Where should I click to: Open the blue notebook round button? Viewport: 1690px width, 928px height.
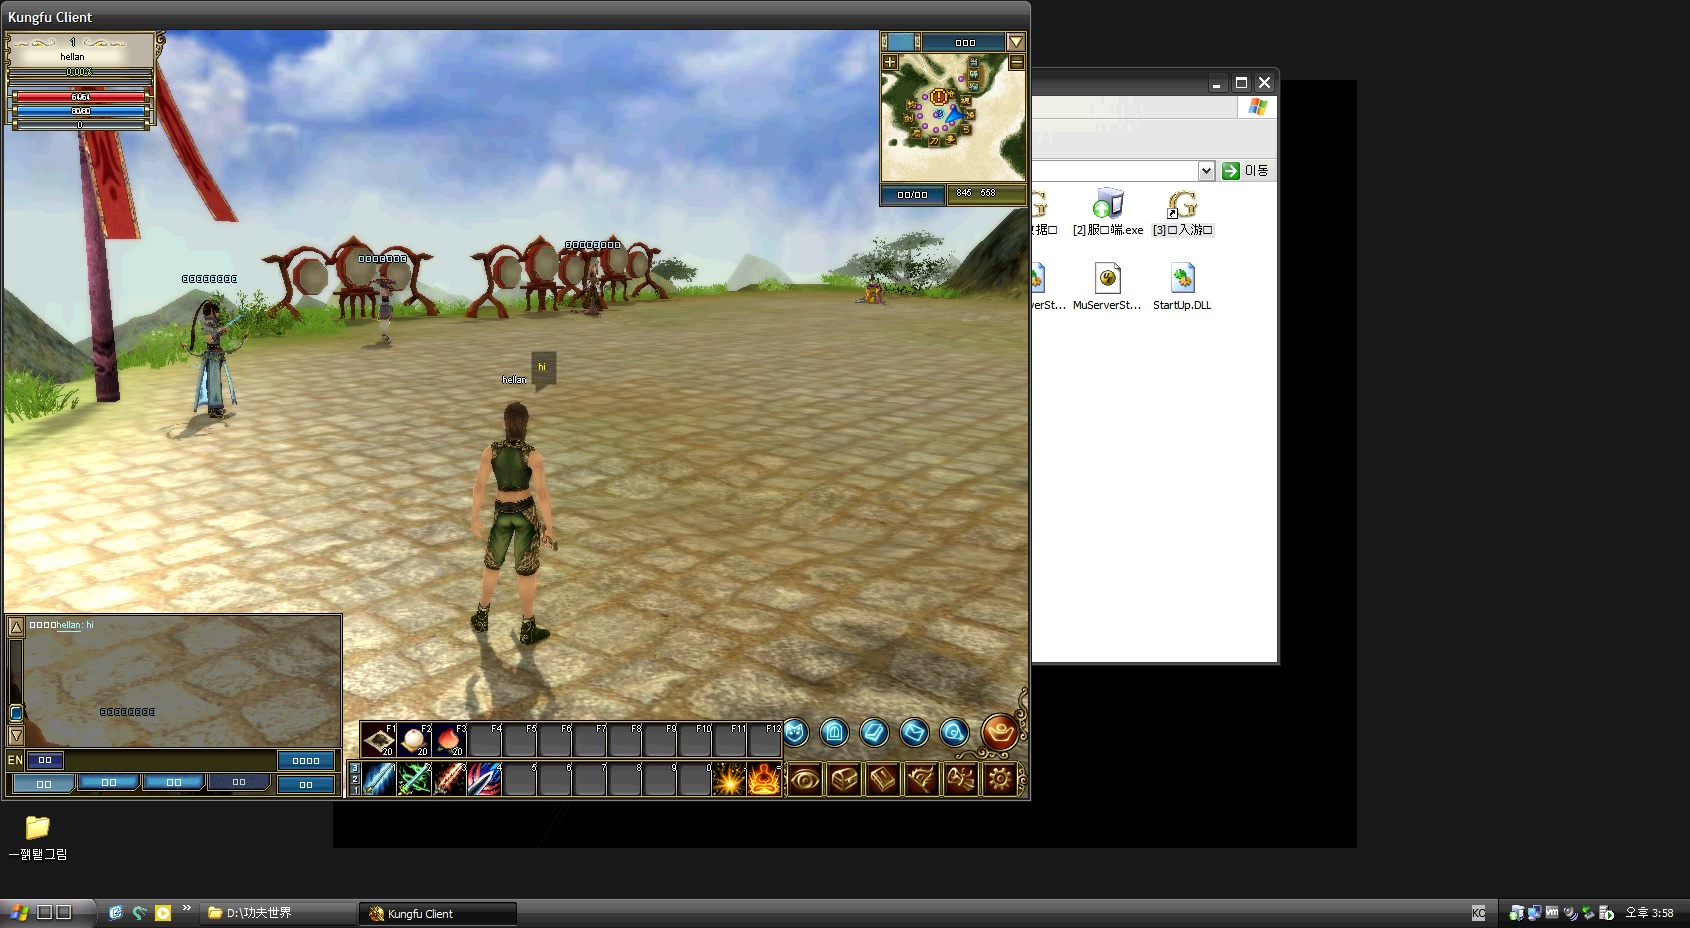point(874,733)
